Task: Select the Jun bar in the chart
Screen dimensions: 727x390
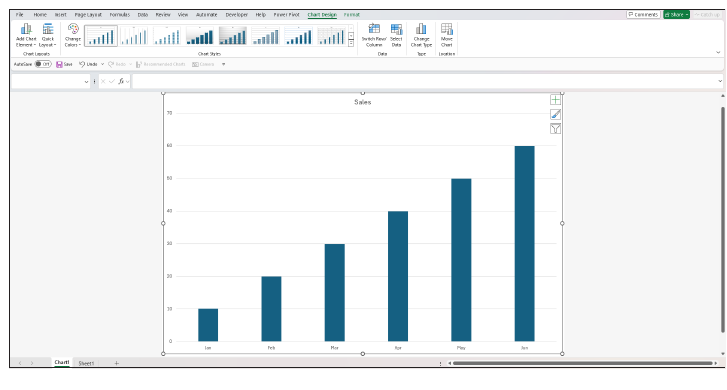Action: [524, 243]
